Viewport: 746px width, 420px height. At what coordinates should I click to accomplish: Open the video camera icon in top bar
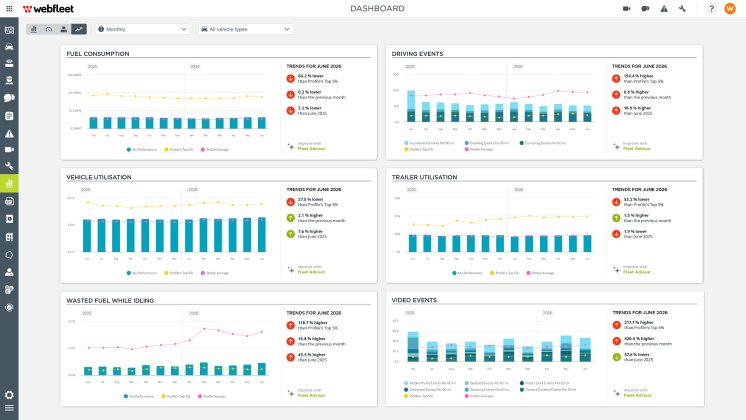(627, 9)
